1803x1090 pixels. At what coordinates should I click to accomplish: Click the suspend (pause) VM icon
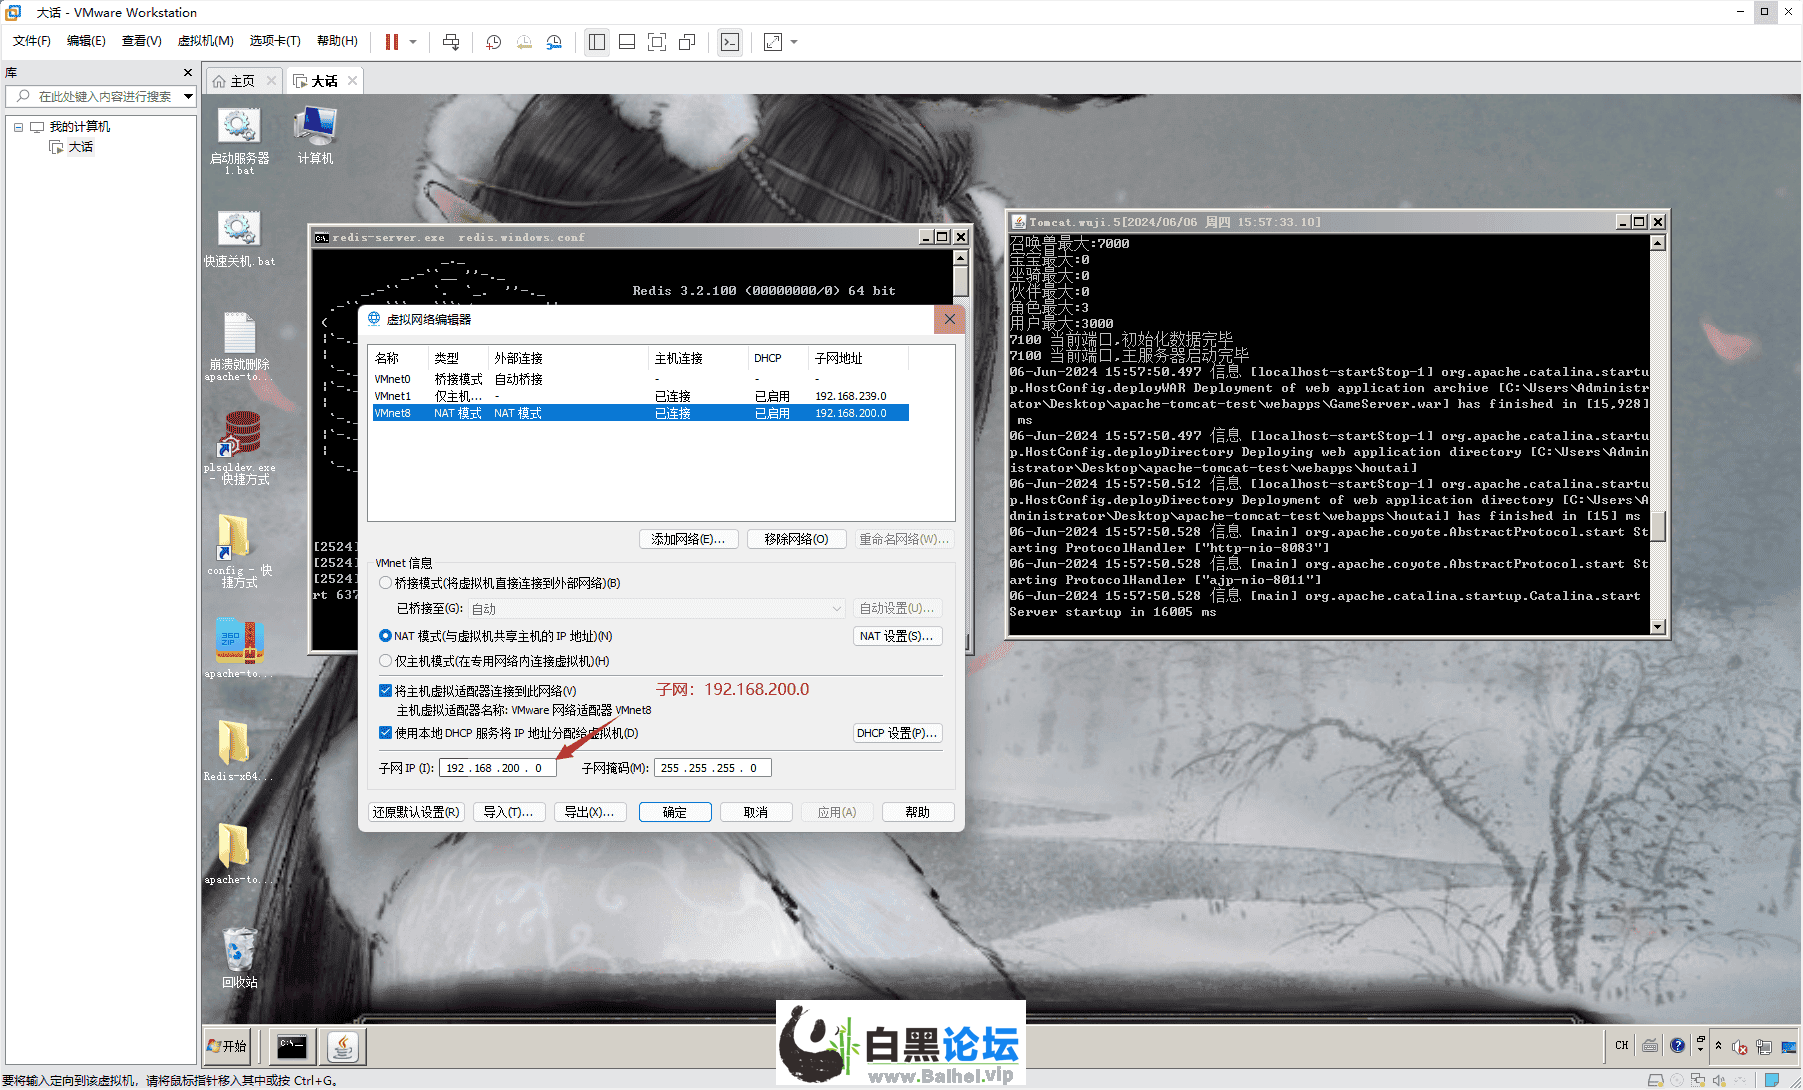[x=392, y=42]
